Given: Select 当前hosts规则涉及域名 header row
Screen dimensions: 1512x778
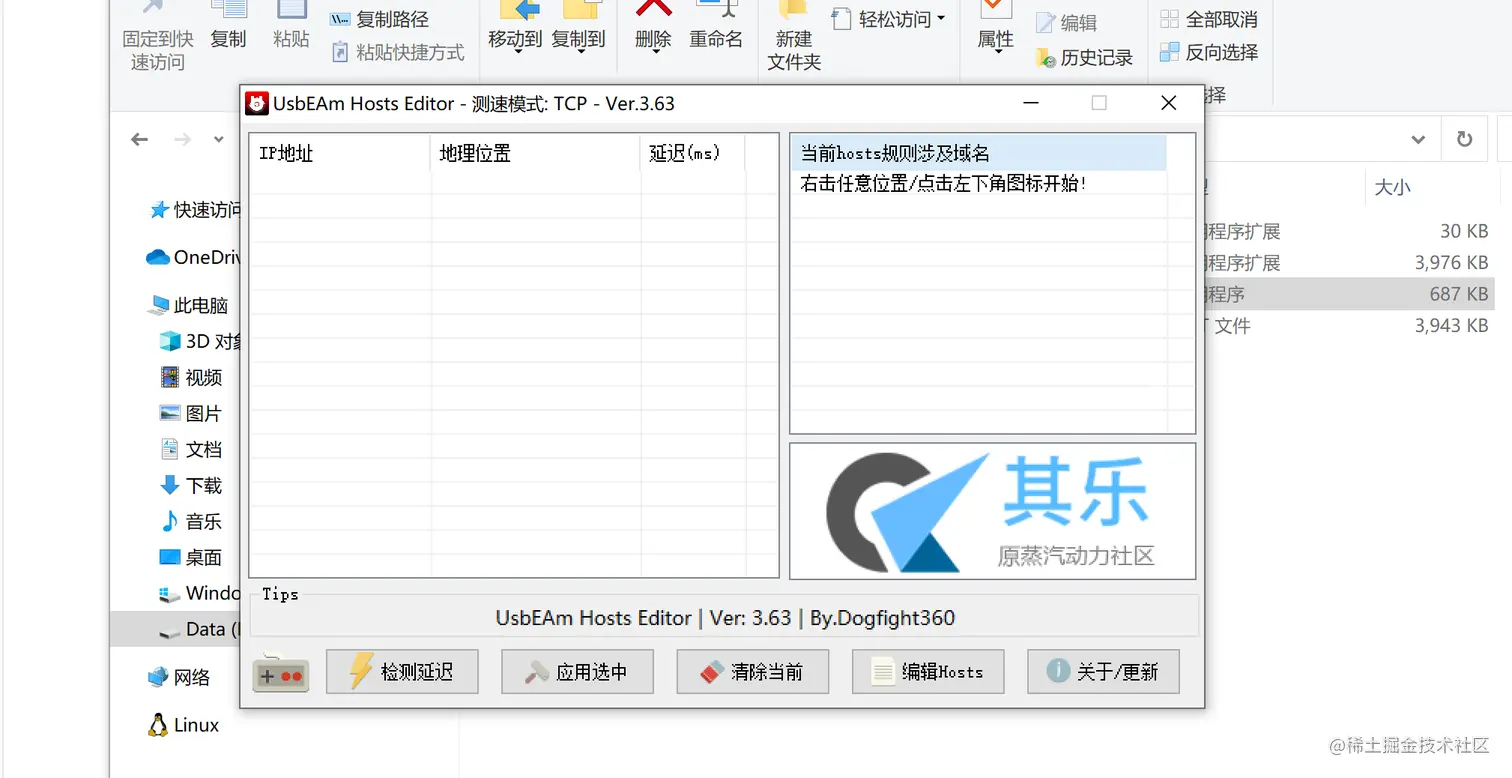Looking at the screenshot, I should (x=978, y=153).
